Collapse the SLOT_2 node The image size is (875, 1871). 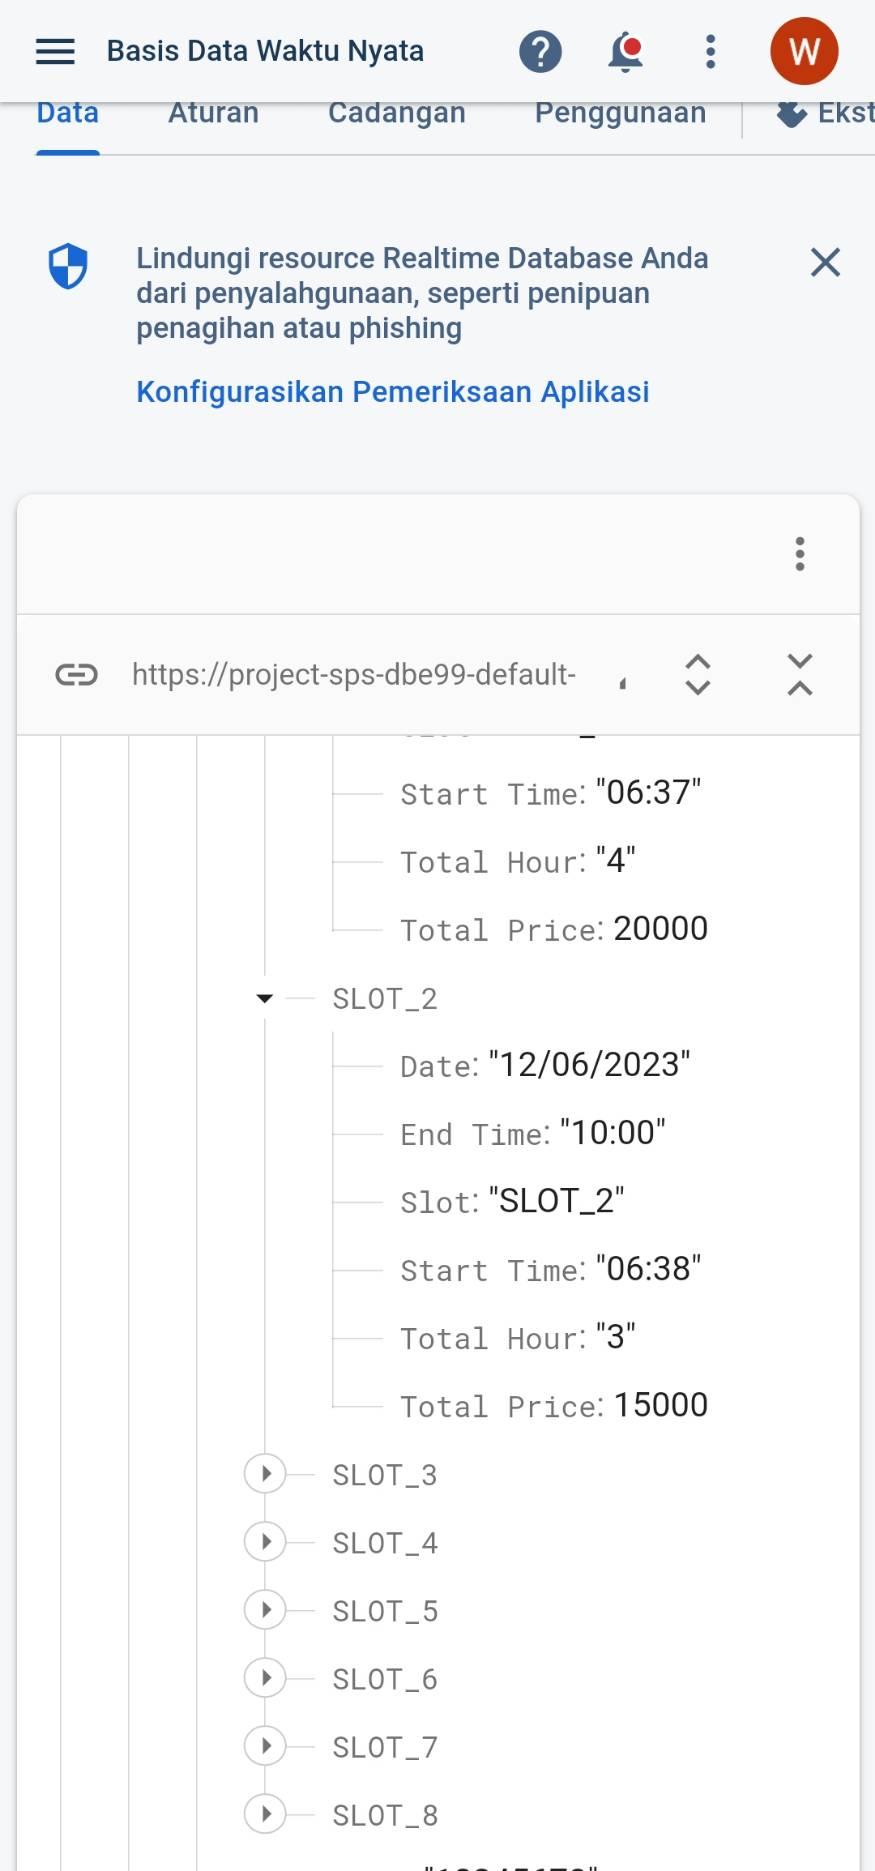tap(265, 998)
